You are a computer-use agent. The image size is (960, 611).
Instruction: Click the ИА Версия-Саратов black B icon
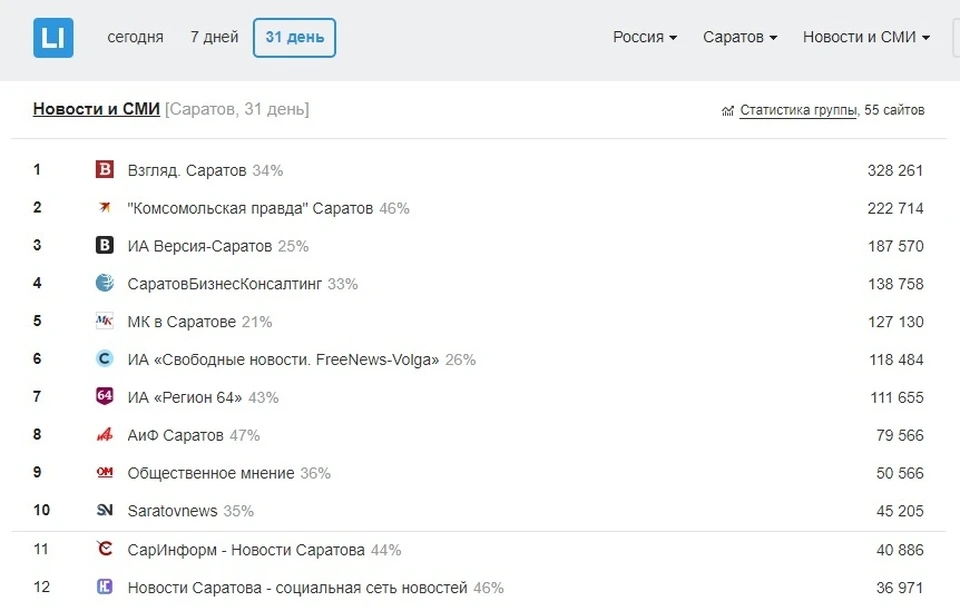click(x=105, y=245)
